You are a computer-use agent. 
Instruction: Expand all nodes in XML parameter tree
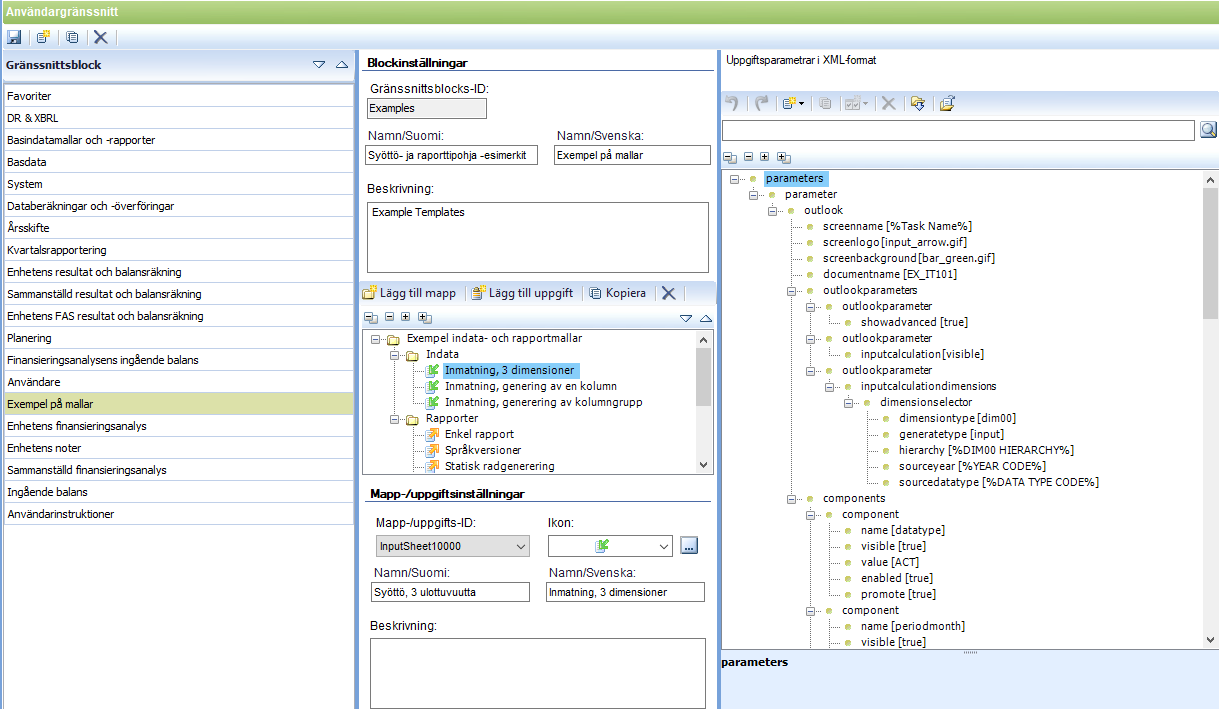(x=783, y=157)
